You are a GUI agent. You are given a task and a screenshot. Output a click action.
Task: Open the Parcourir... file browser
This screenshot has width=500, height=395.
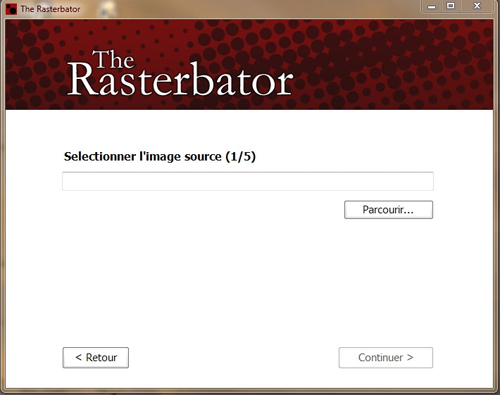(x=388, y=210)
